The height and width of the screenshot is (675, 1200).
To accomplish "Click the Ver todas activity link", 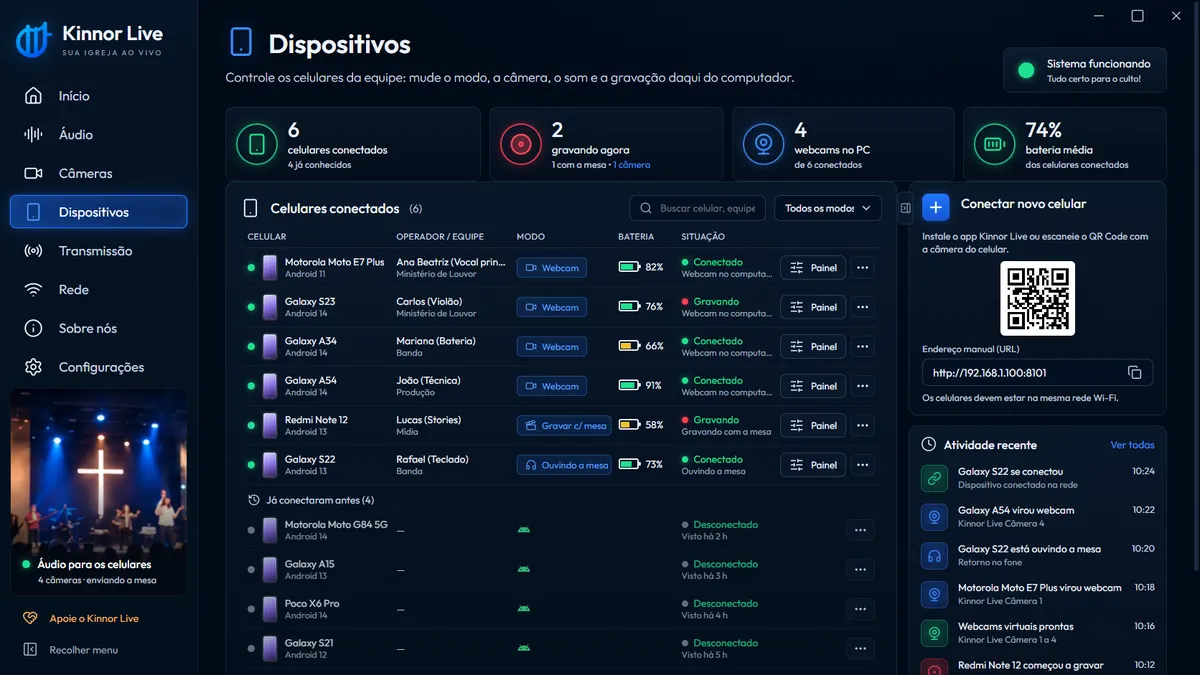I will click(x=1133, y=445).
